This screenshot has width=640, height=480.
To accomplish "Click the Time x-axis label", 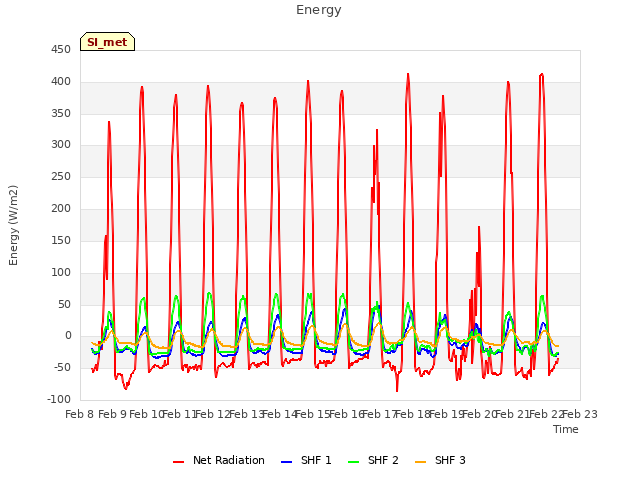I will click(x=566, y=429).
